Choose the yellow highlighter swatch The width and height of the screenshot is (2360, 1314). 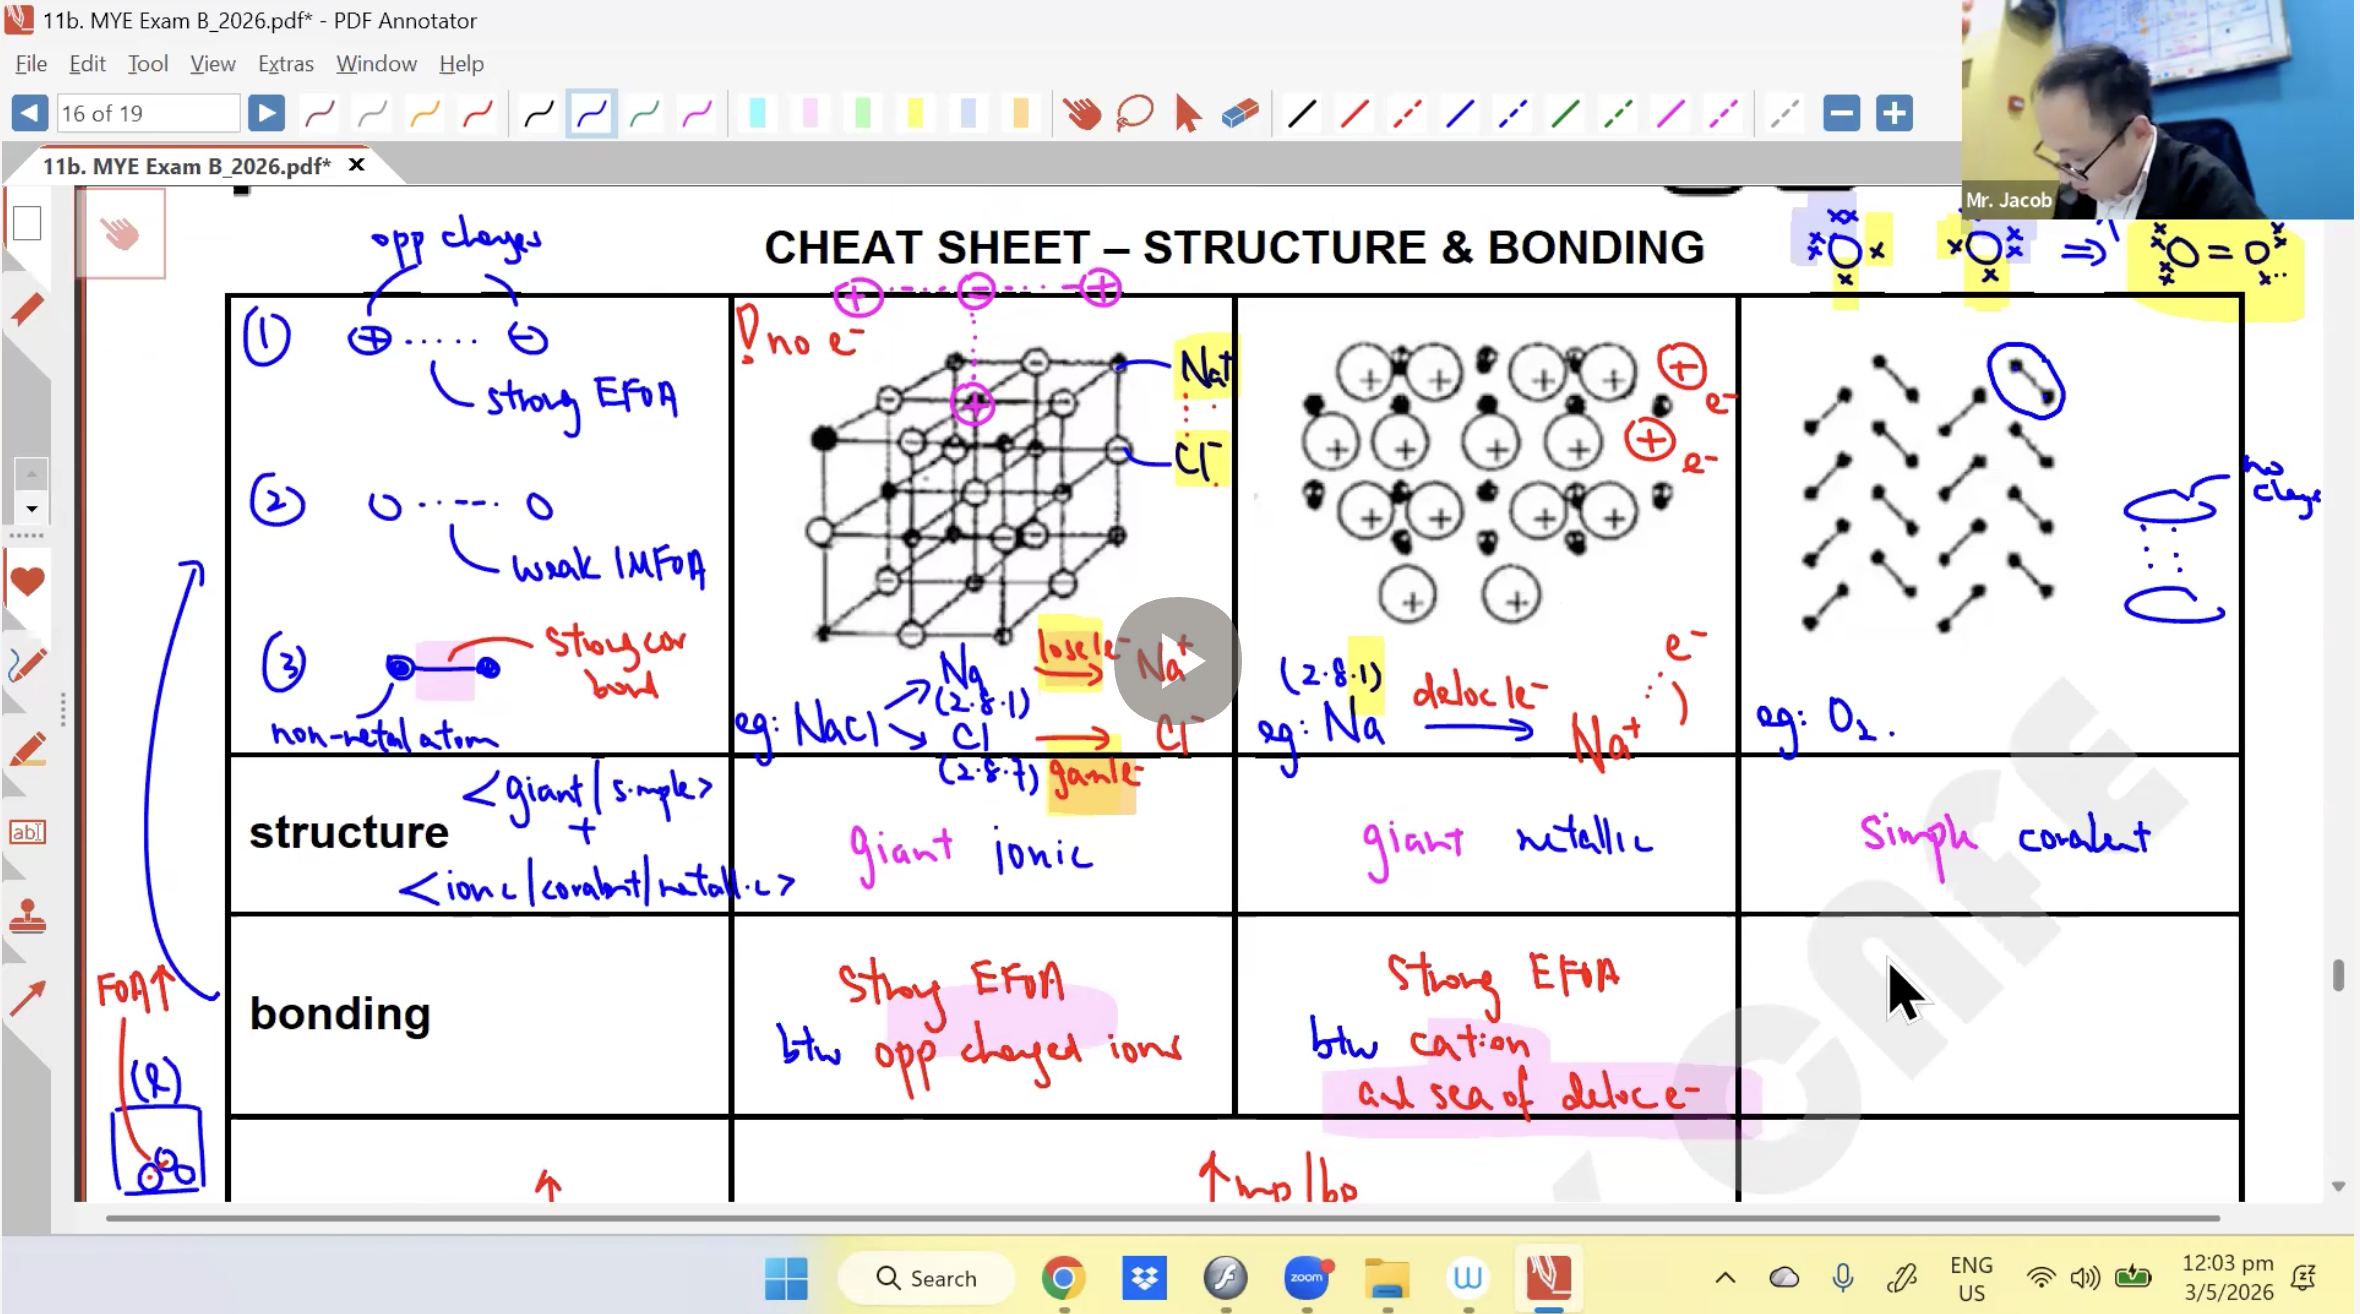tap(915, 113)
